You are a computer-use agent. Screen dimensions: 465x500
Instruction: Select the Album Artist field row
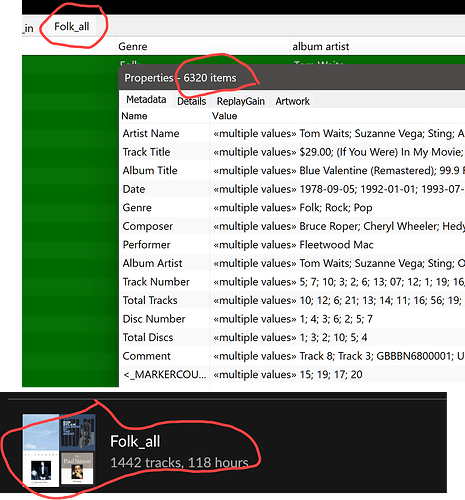coord(292,263)
